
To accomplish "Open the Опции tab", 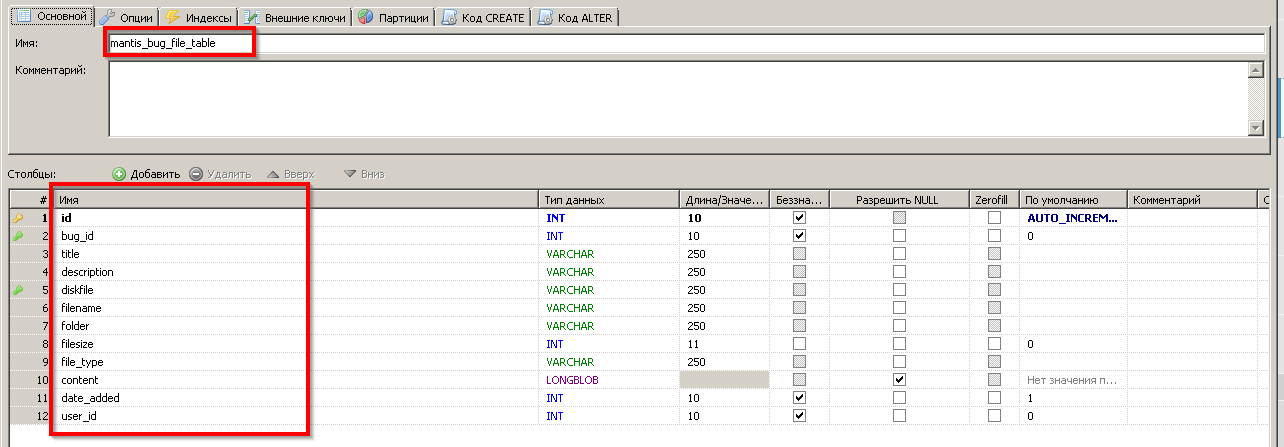I will 127,17.
